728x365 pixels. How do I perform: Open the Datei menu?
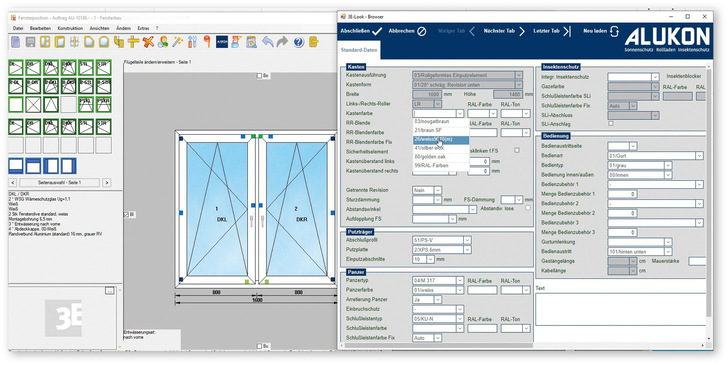pyautogui.click(x=18, y=28)
